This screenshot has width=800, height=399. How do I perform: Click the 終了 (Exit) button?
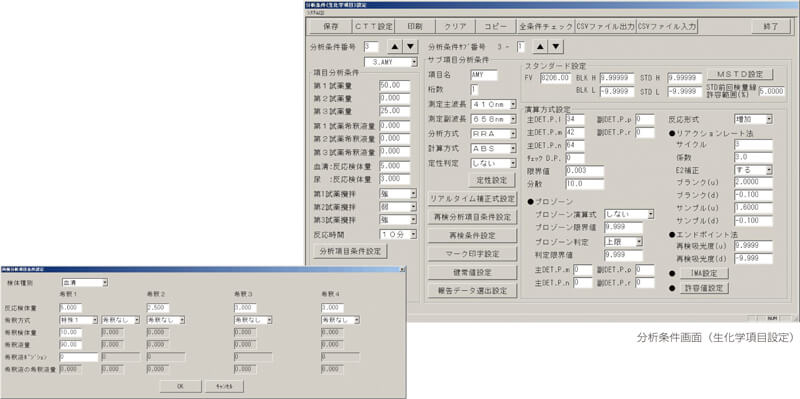click(770, 27)
